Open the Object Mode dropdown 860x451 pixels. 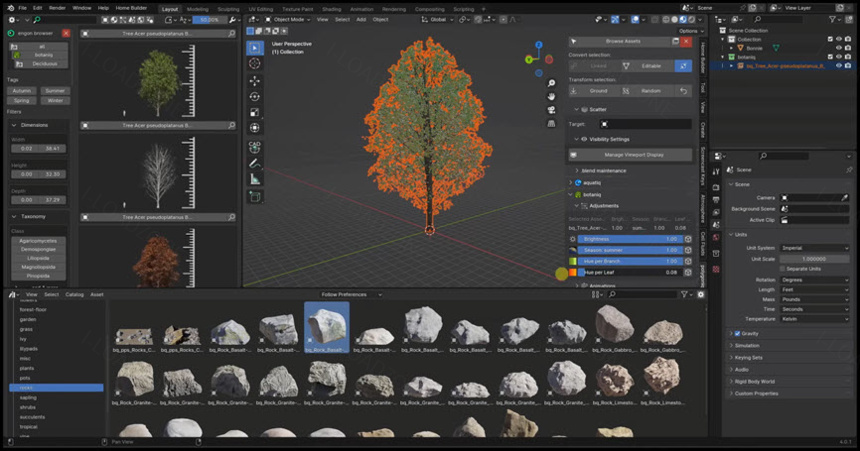point(287,20)
